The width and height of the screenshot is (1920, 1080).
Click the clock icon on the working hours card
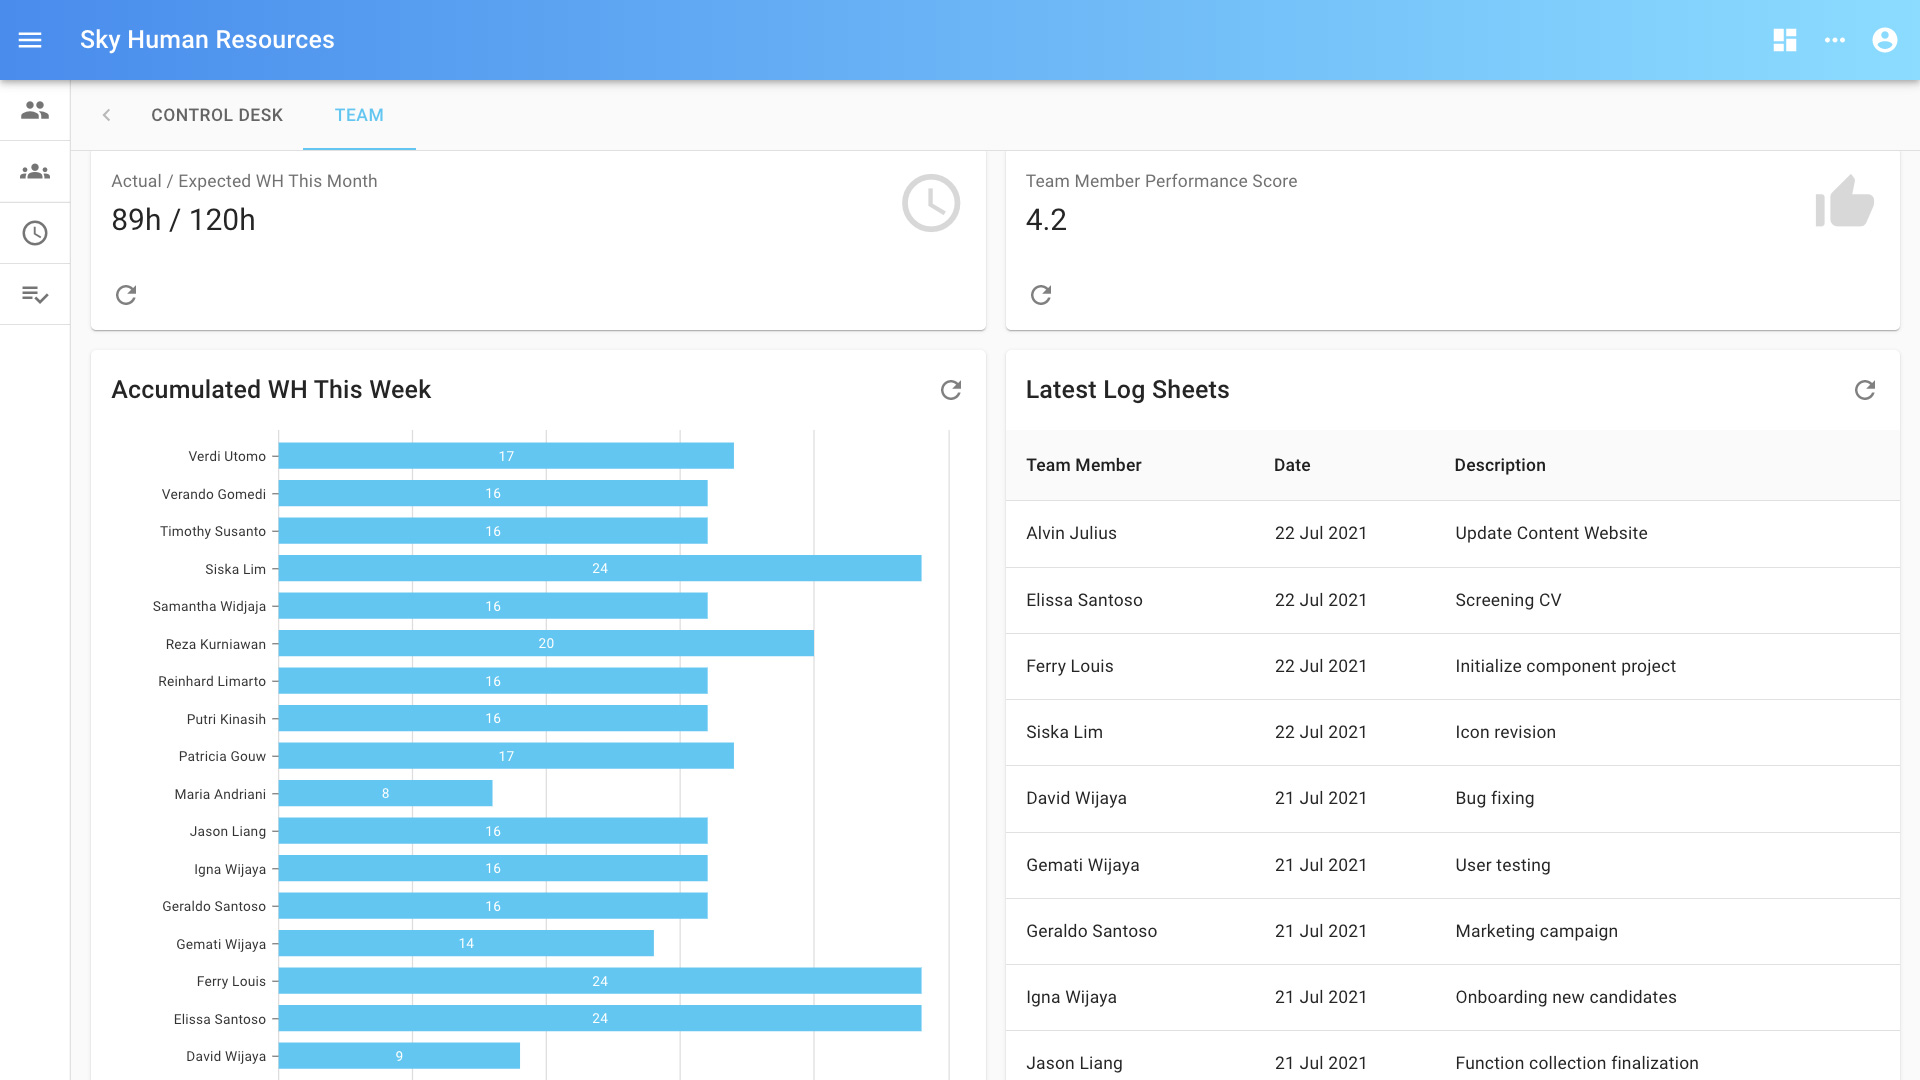tap(930, 202)
